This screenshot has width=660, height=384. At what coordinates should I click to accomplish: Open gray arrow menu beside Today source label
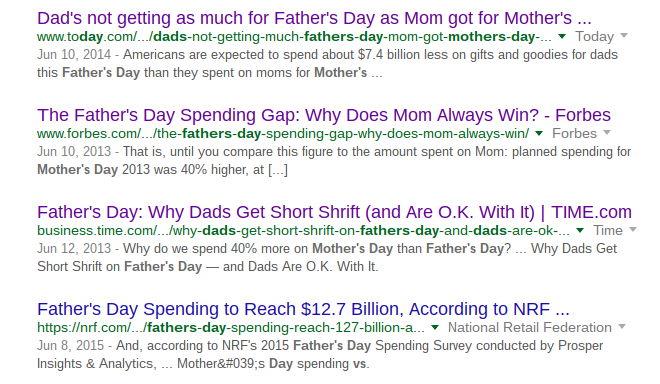pos(624,36)
